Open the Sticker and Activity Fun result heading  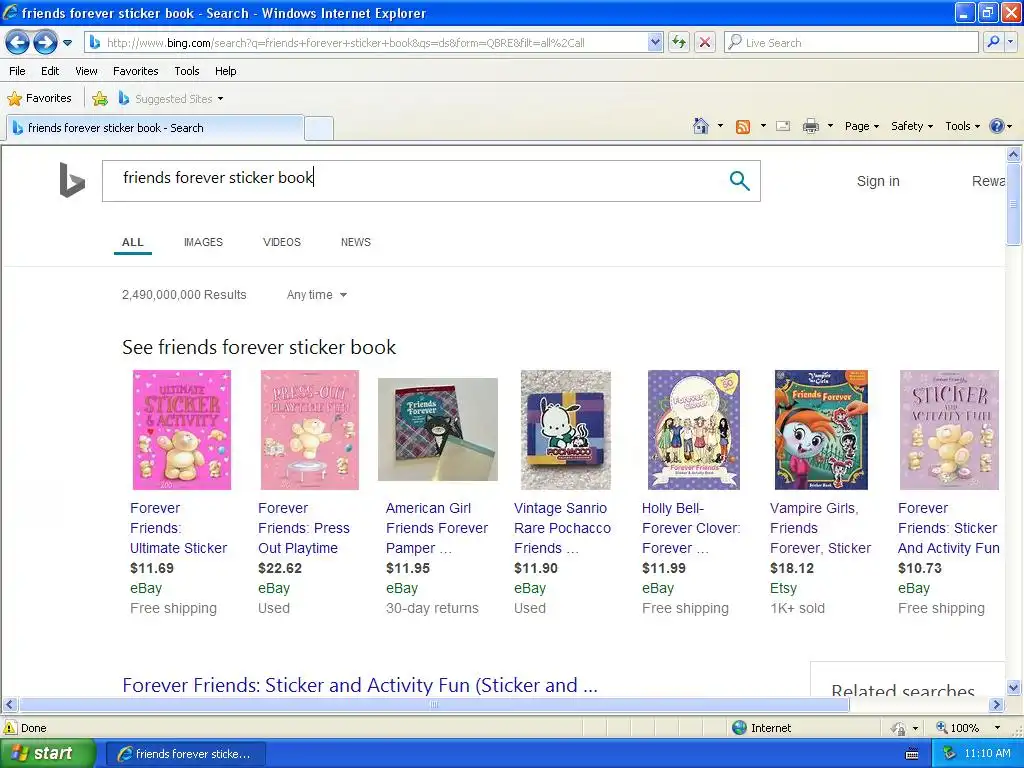tap(360, 685)
